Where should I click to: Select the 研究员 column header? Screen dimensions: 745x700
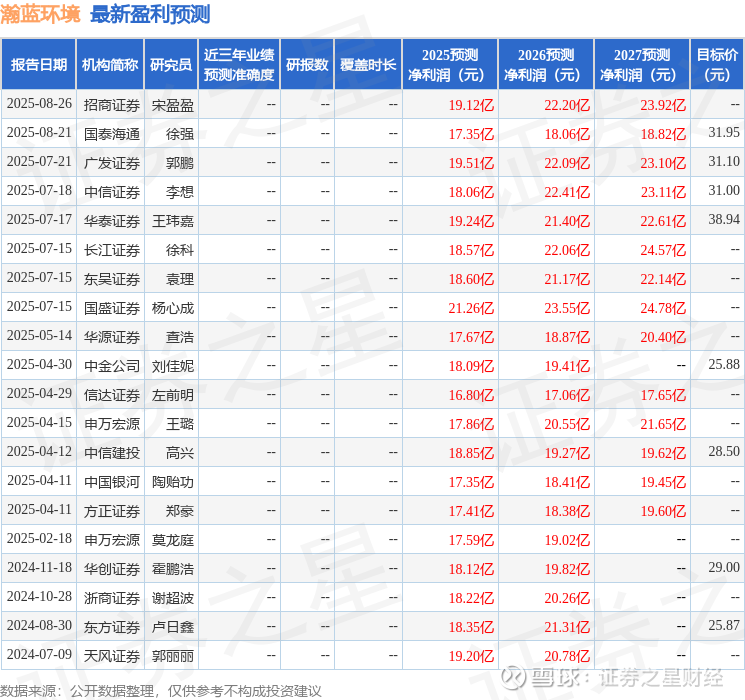pyautogui.click(x=171, y=64)
